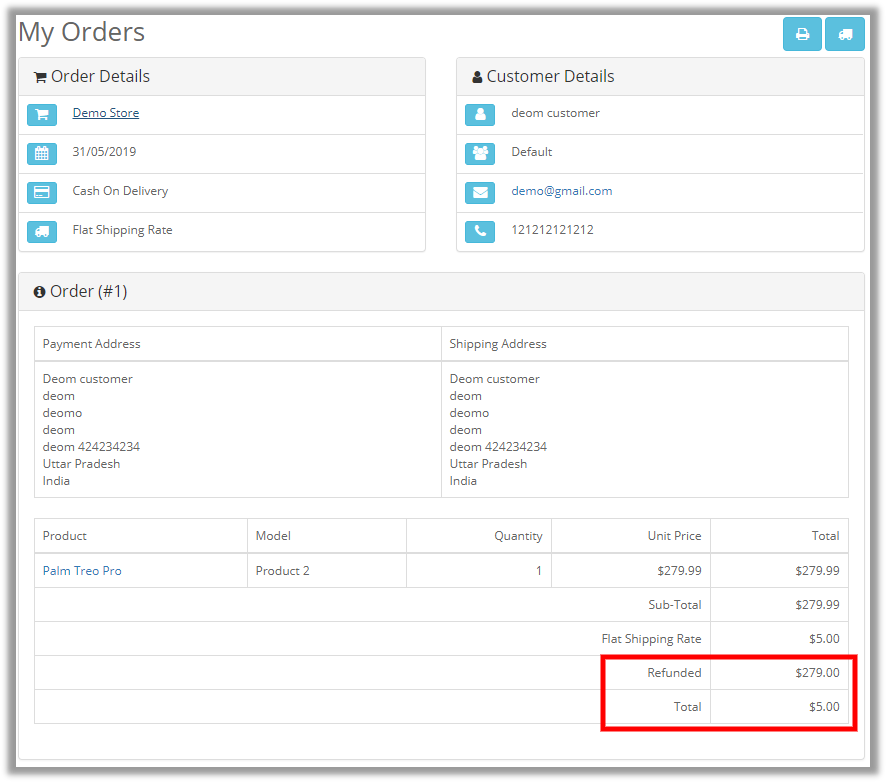Click the store cart icon beside Demo Store

(x=42, y=115)
